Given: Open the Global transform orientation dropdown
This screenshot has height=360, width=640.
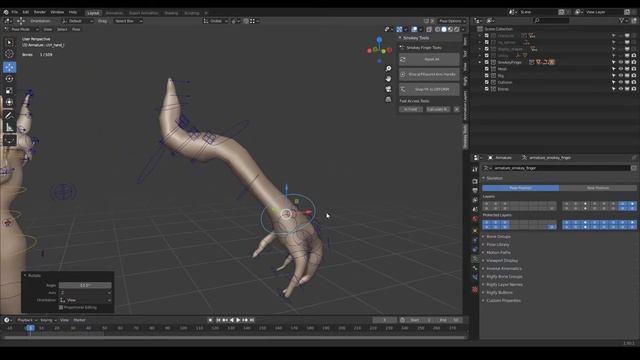Looking at the screenshot, I should pos(216,21).
